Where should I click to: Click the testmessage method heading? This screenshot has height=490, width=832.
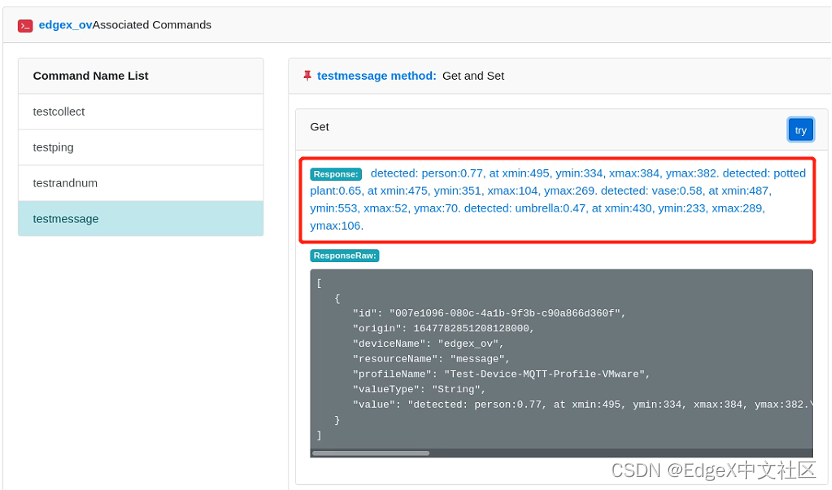point(377,76)
